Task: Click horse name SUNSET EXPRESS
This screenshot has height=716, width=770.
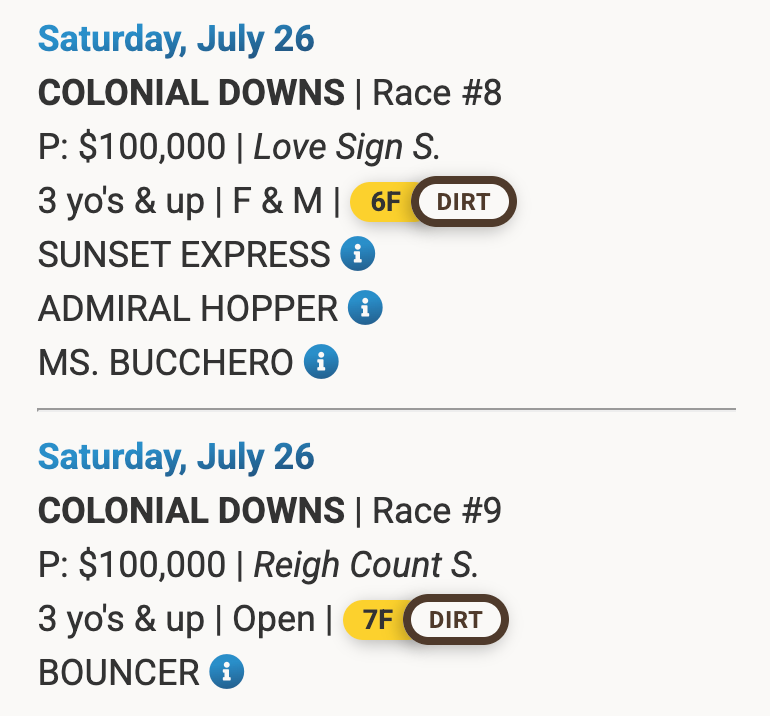Action: click(x=184, y=255)
